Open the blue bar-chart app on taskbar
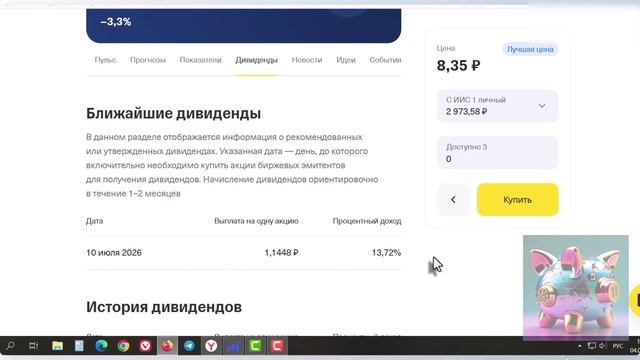Image resolution: width=640 pixels, height=360 pixels. (x=233, y=346)
